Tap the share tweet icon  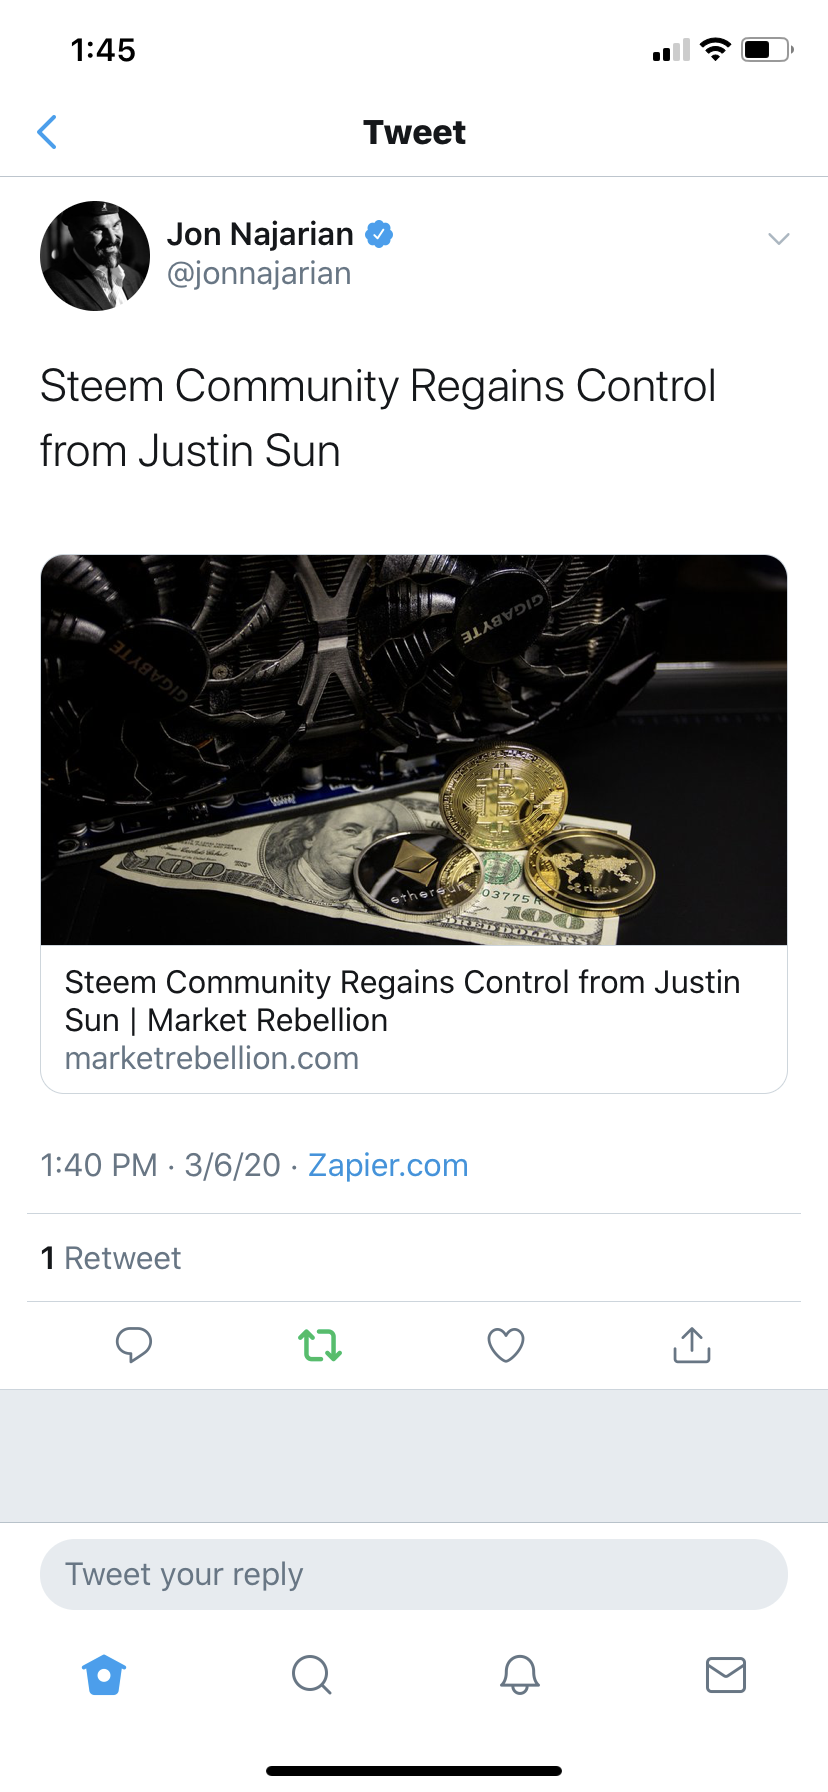click(x=692, y=1345)
